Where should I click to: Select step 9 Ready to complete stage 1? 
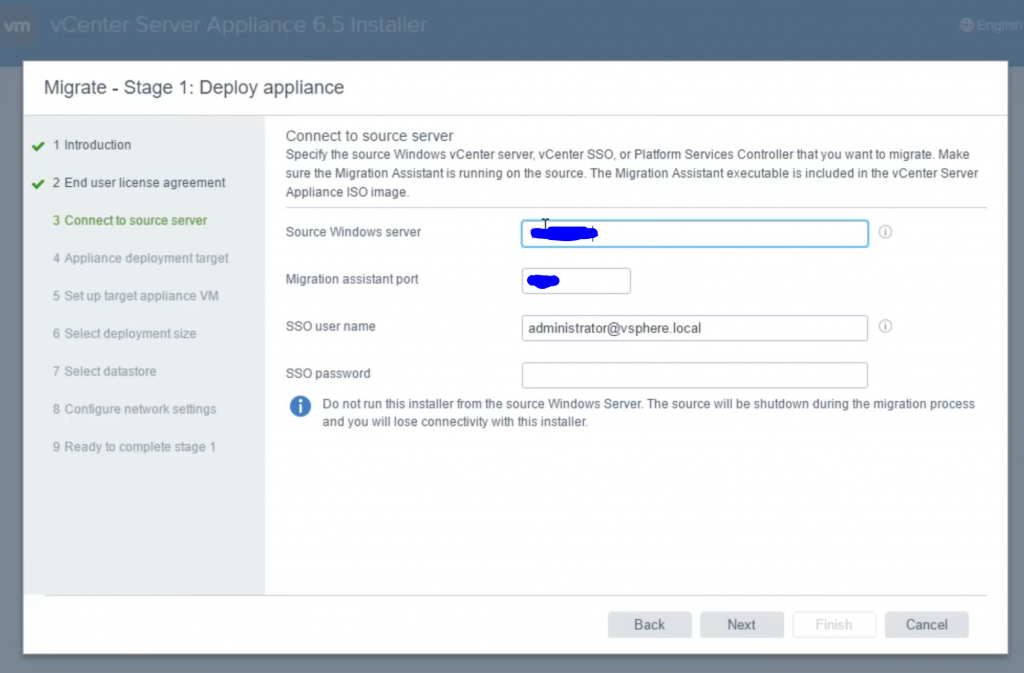pos(134,447)
